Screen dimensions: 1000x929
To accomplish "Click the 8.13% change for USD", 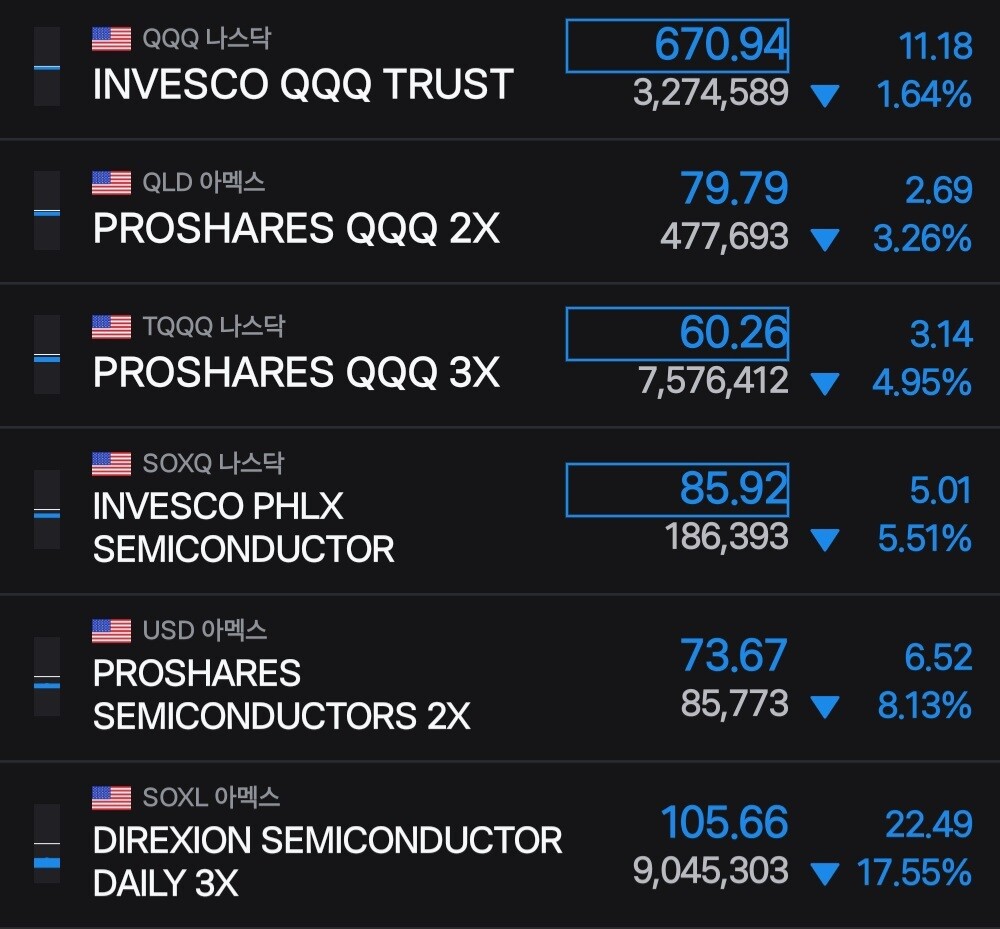I will pyautogui.click(x=925, y=706).
